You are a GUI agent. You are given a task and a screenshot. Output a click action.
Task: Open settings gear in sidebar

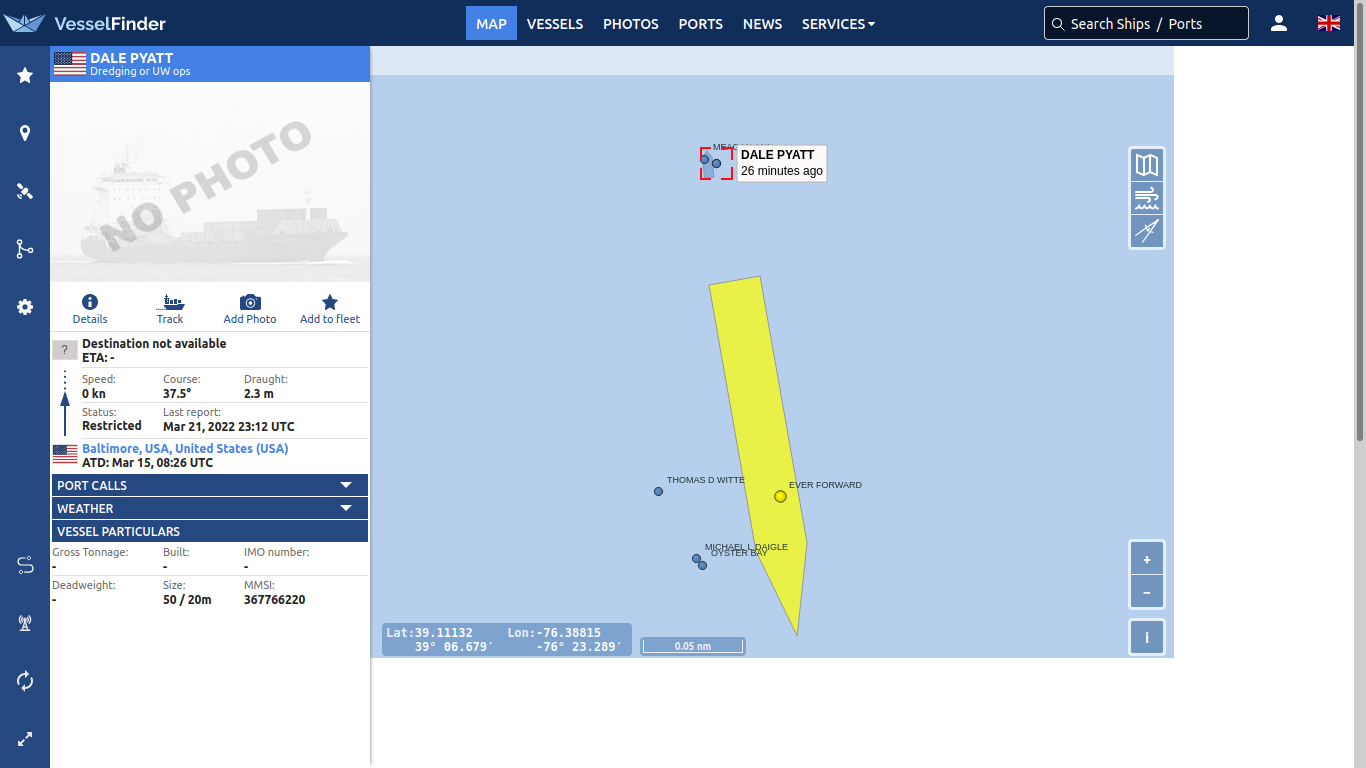pyautogui.click(x=25, y=307)
